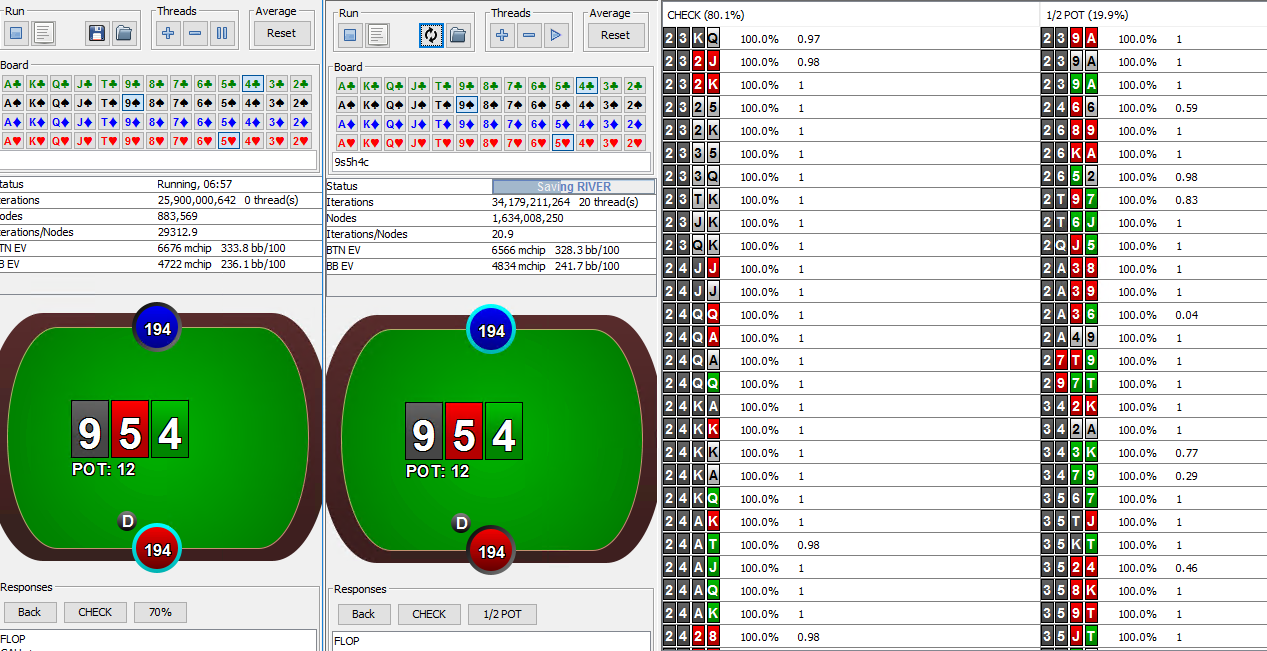
Task: Toggle J♠ on the right window board
Action: tap(418, 105)
